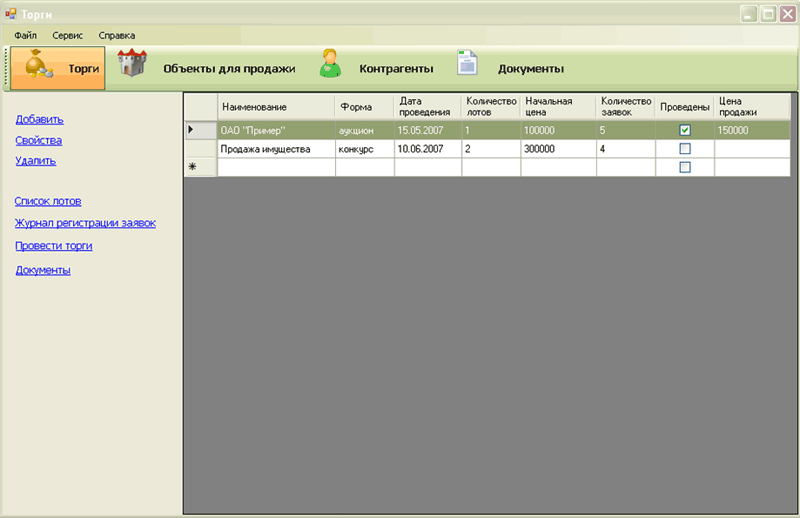
Task: Select lot count cell in Продажа имущества row
Action: point(491,149)
